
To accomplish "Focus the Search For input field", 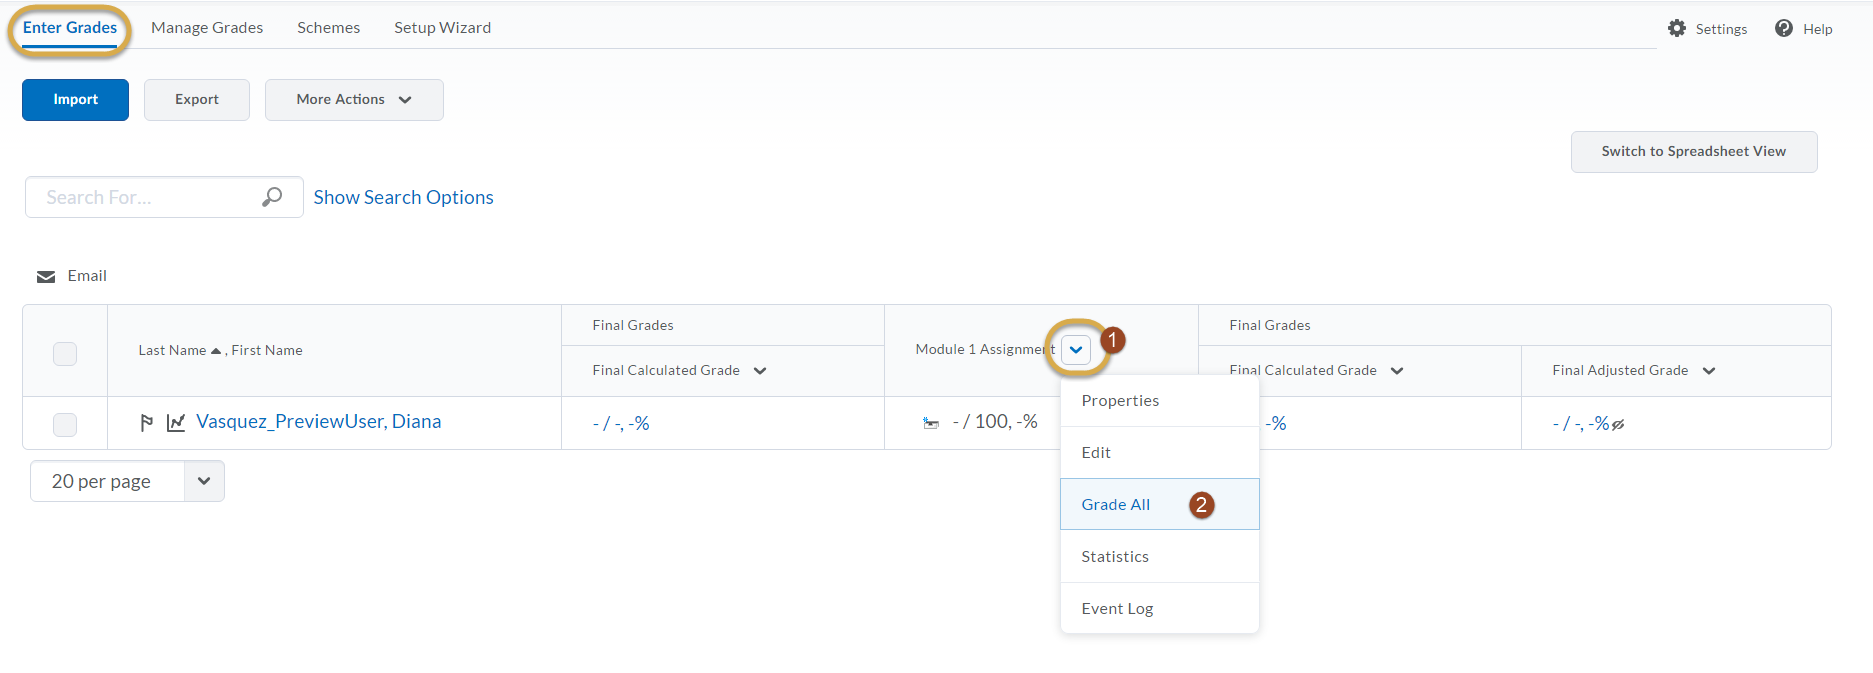I will (145, 197).
